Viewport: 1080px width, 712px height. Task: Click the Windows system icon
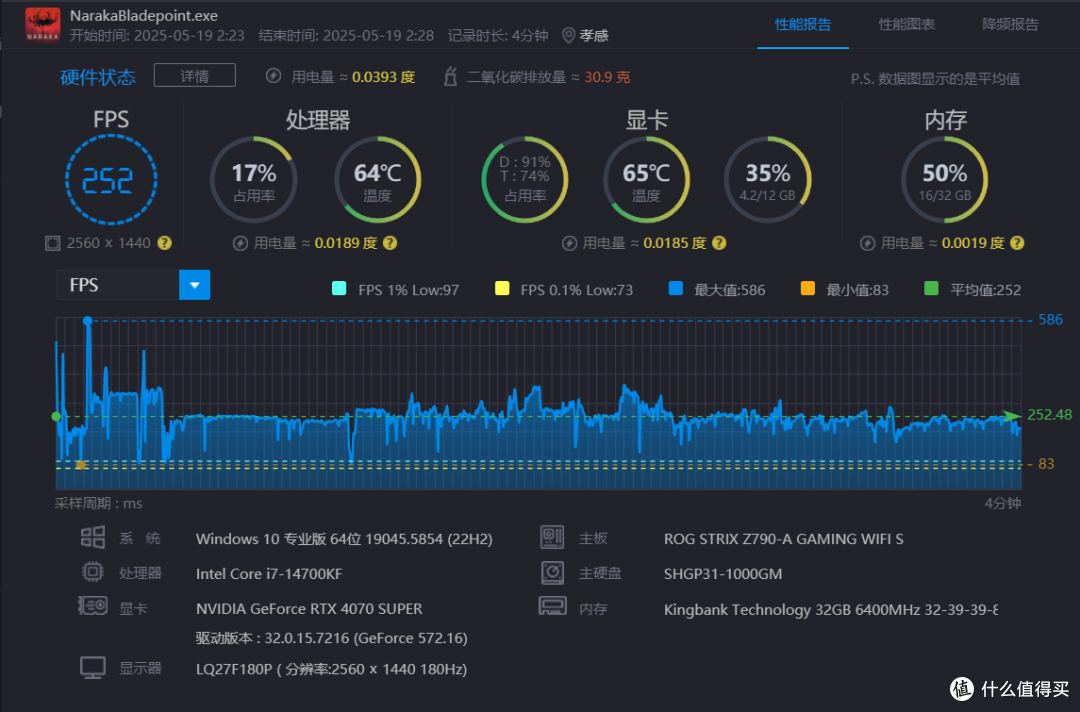93,537
